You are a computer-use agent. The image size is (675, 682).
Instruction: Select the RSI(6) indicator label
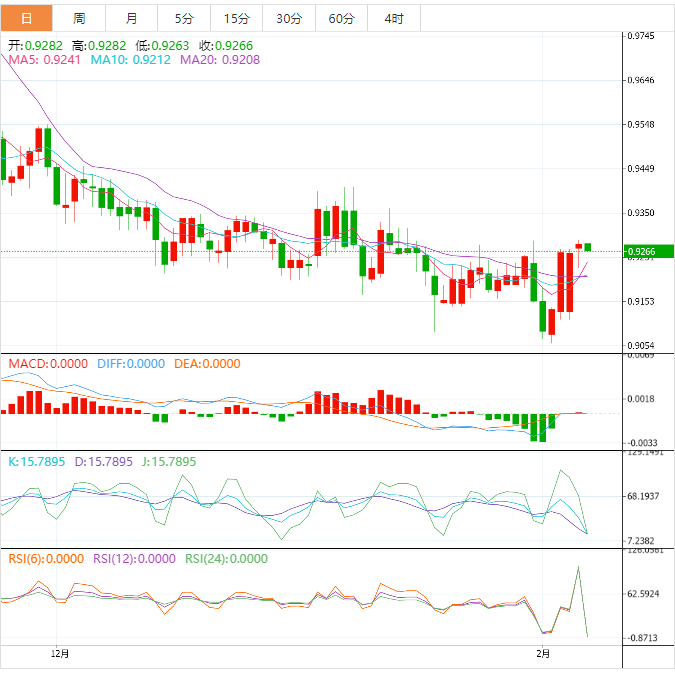point(46,559)
